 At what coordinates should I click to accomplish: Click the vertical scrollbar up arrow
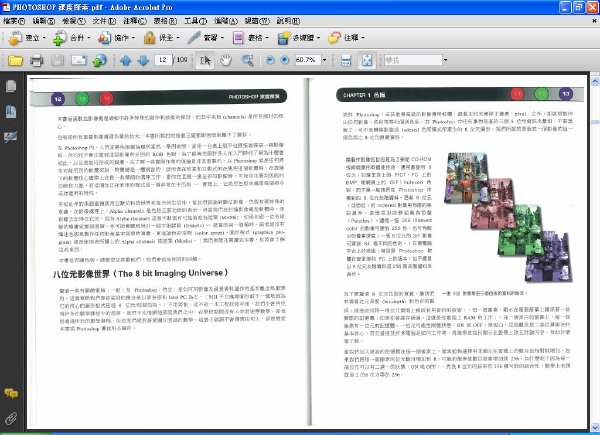click(595, 81)
